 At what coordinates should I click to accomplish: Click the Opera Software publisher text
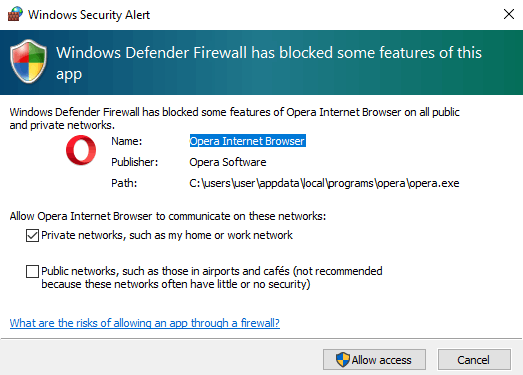click(228, 162)
